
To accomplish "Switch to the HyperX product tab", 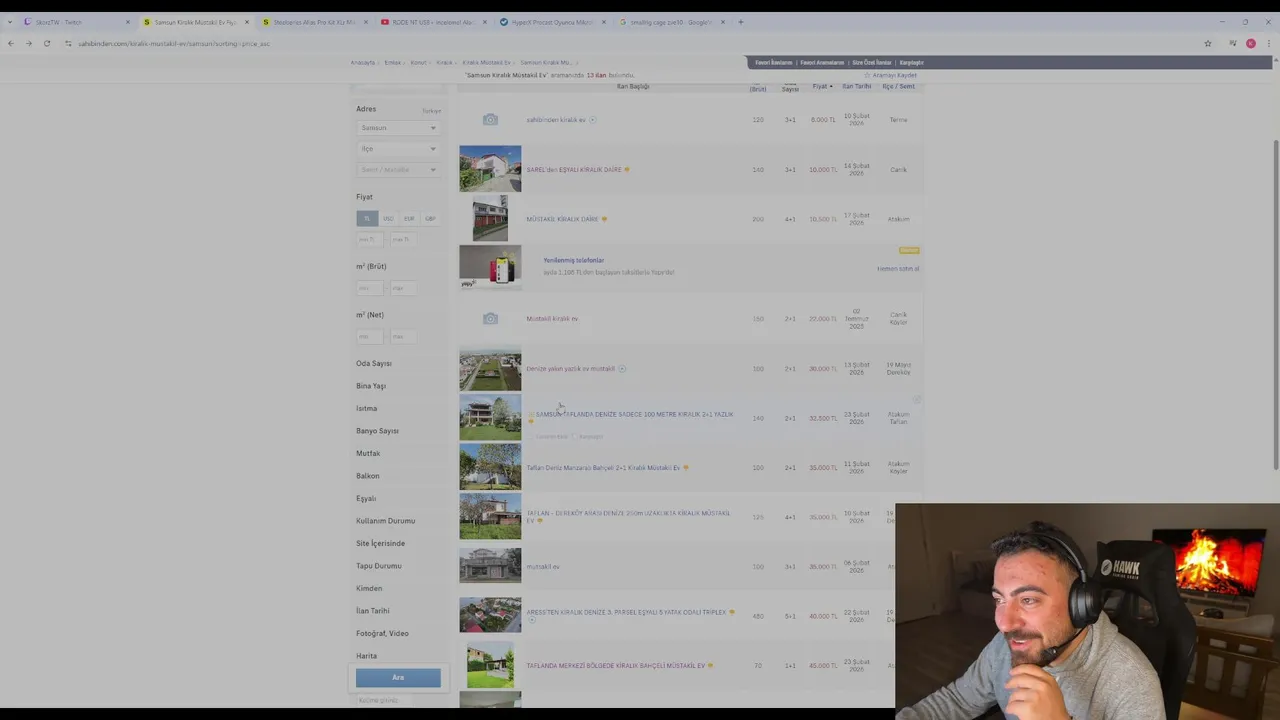I will (552, 22).
